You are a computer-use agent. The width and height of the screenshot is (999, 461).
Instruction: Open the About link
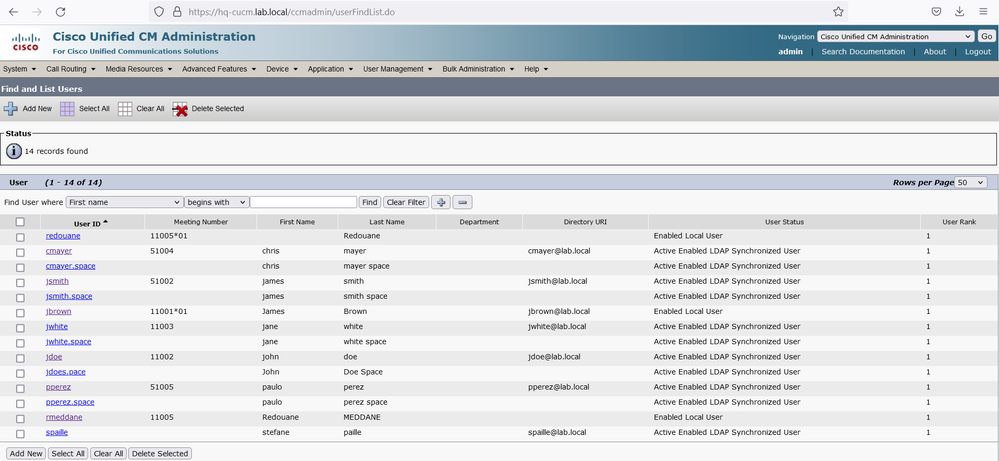tap(935, 52)
